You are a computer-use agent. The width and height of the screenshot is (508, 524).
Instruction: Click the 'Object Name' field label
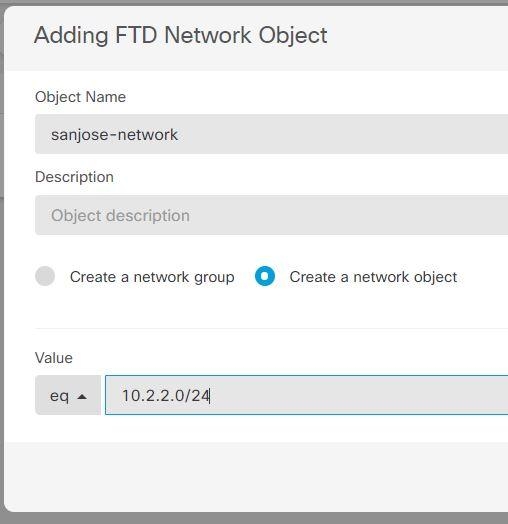pyautogui.click(x=81, y=97)
